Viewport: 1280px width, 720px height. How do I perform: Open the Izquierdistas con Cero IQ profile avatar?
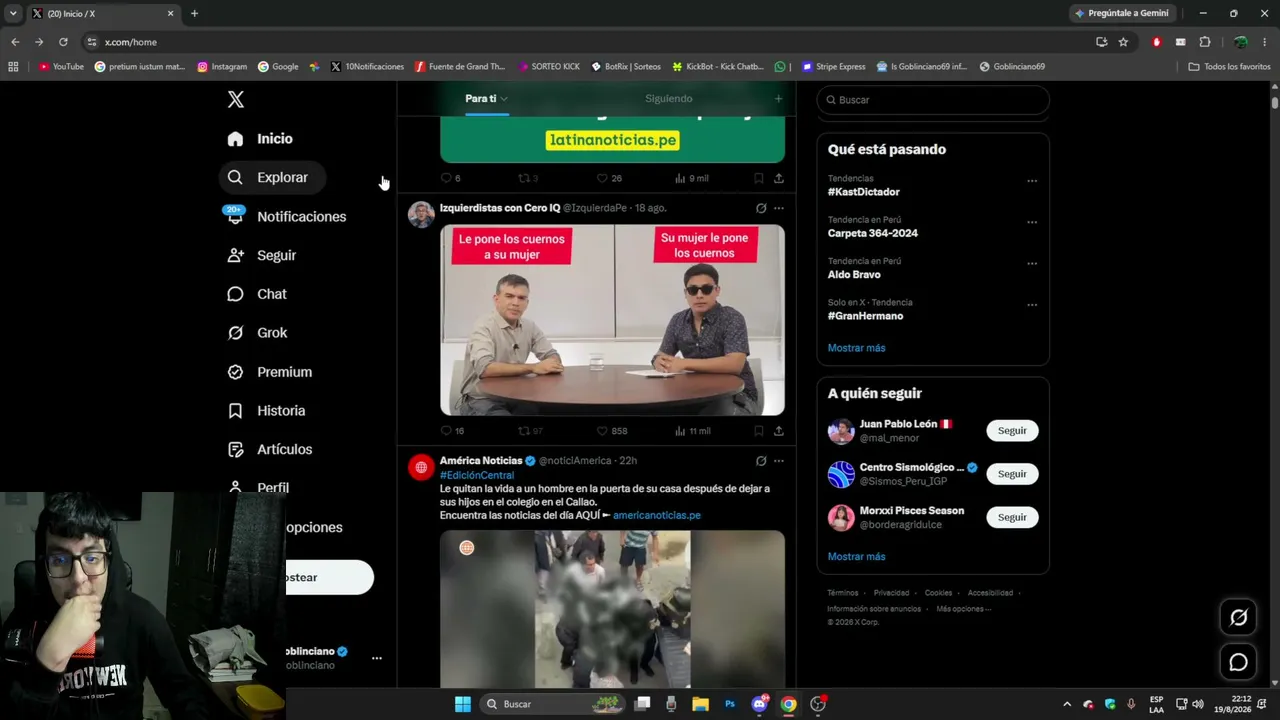(421, 214)
